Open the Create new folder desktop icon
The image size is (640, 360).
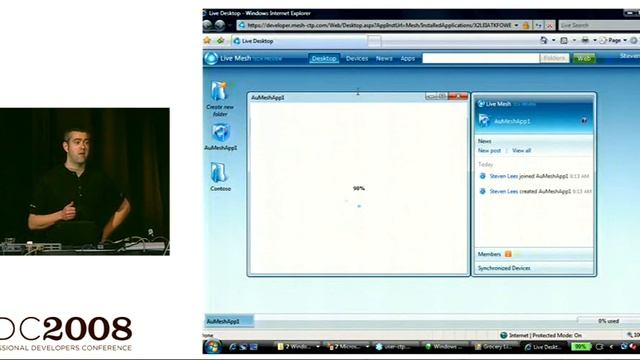click(220, 91)
